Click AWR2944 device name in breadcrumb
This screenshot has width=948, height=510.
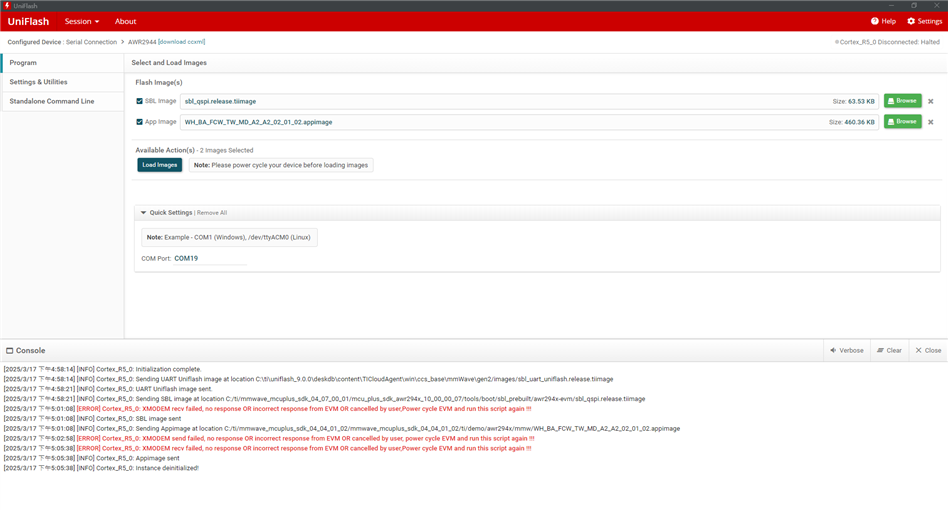tap(142, 42)
